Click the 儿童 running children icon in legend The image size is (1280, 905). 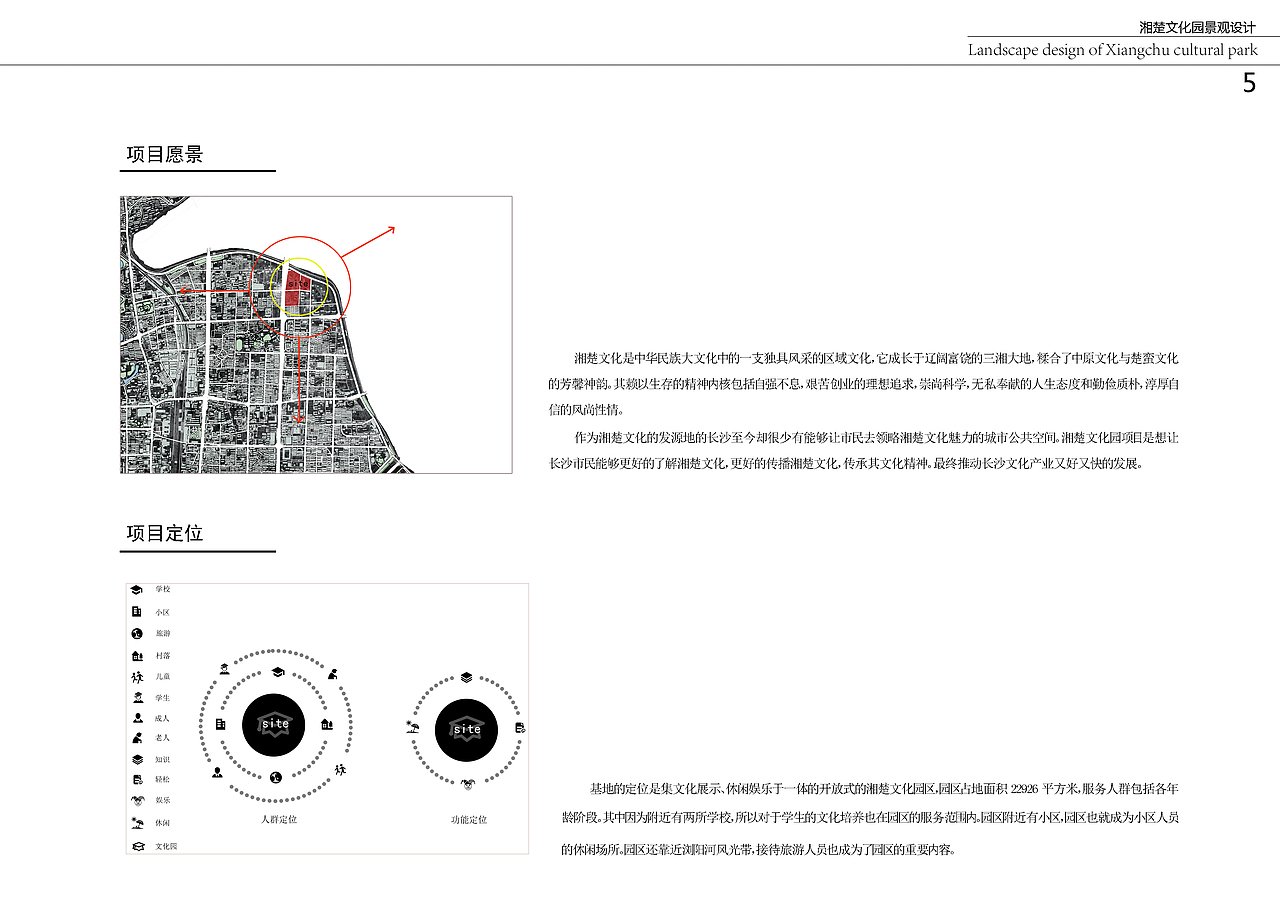tap(137, 677)
